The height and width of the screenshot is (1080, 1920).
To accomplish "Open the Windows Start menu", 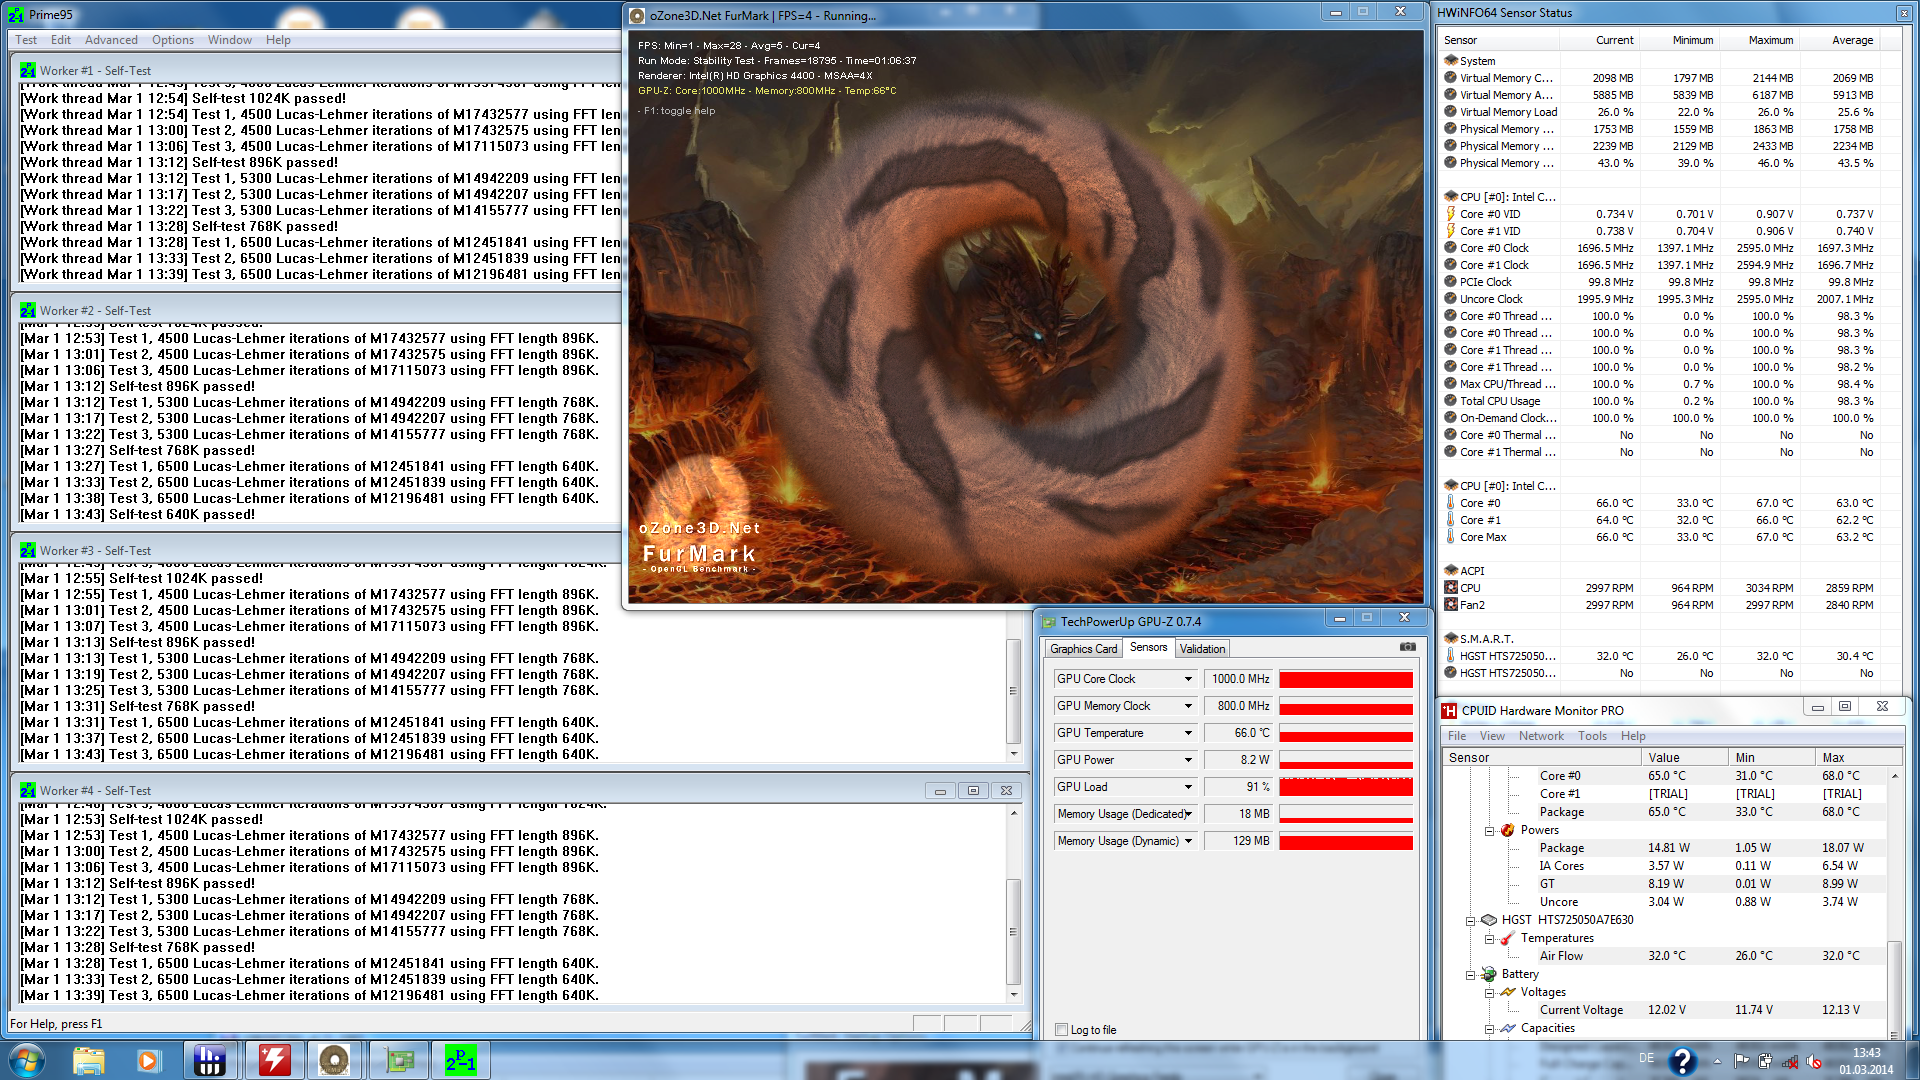I will pos(27,1060).
